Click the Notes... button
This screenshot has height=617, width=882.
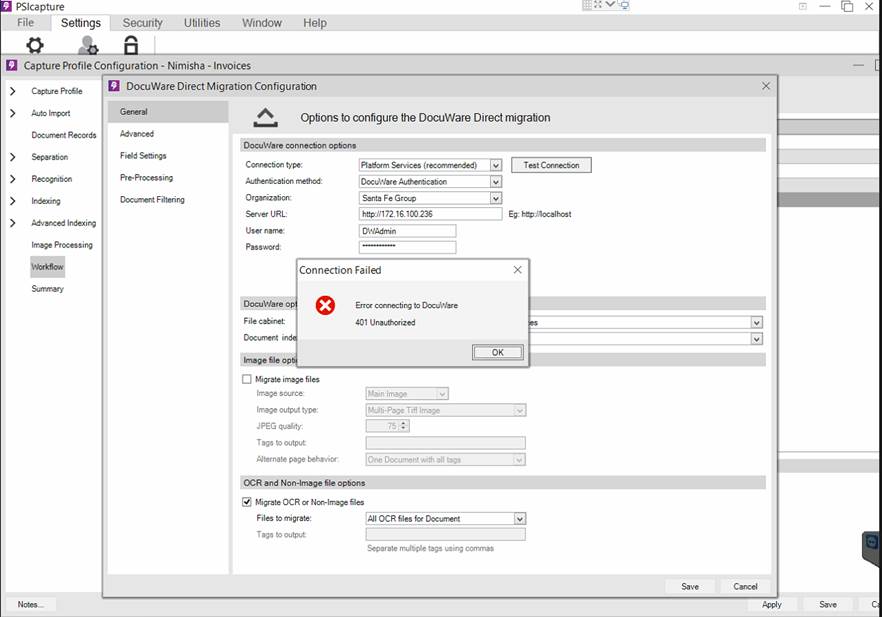point(30,604)
